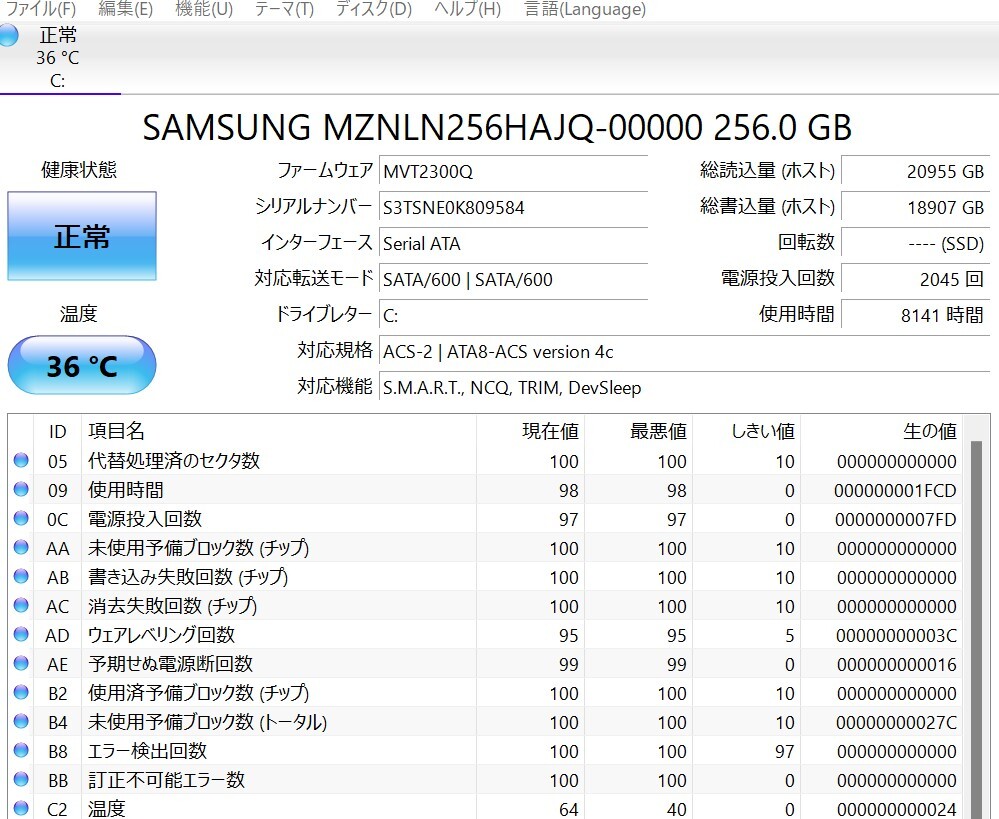Click the standard field ACS-2 | ATA8-ACS
The width and height of the screenshot is (999, 819).
(684, 351)
